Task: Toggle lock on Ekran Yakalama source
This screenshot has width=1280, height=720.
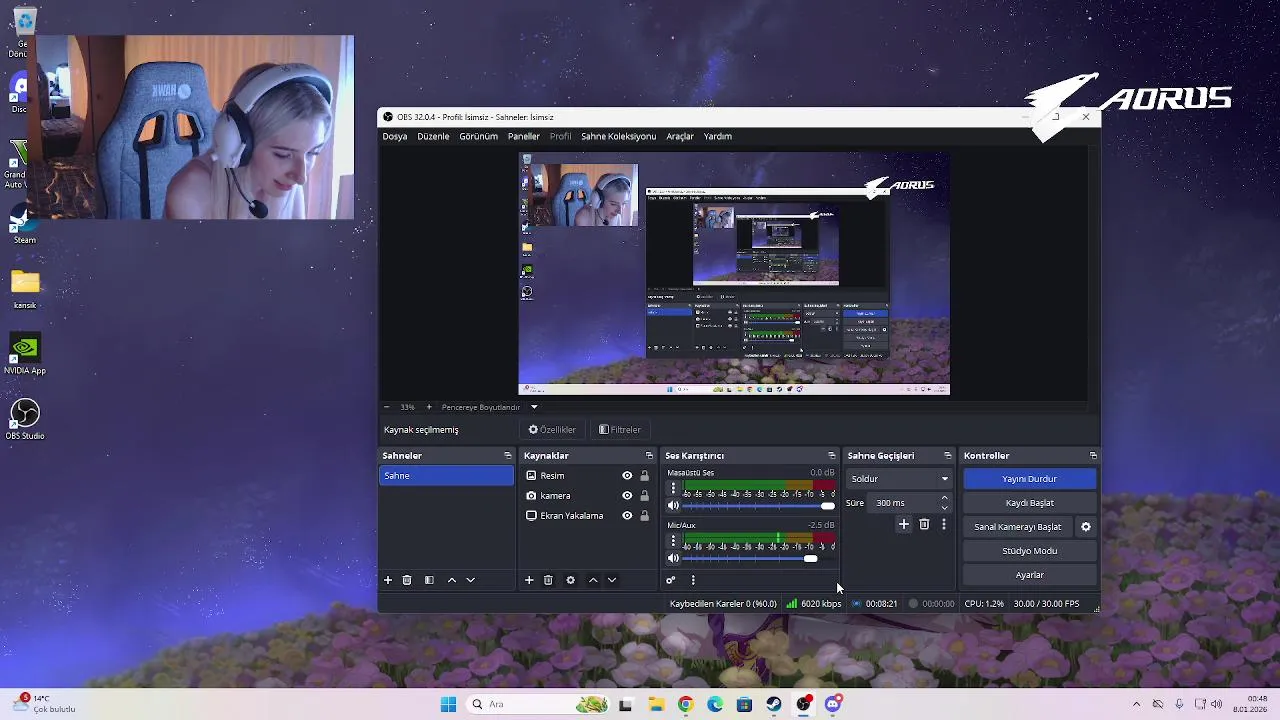Action: [x=644, y=516]
